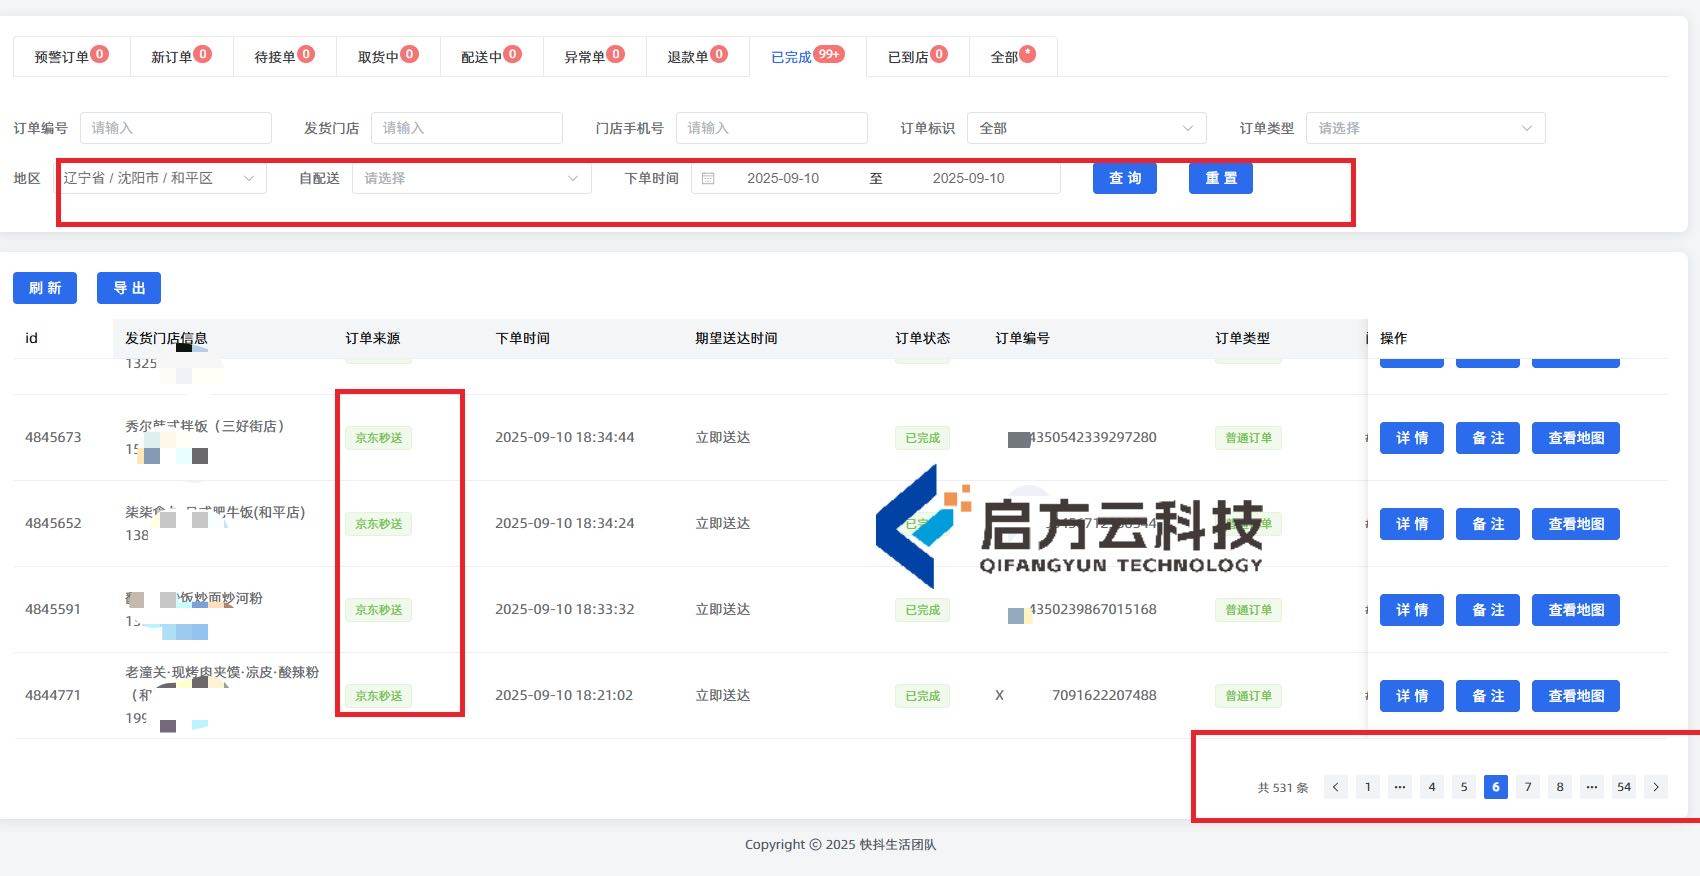This screenshot has height=876, width=1700.
Task: Click the 下单时间 column header
Action: pos(523,338)
